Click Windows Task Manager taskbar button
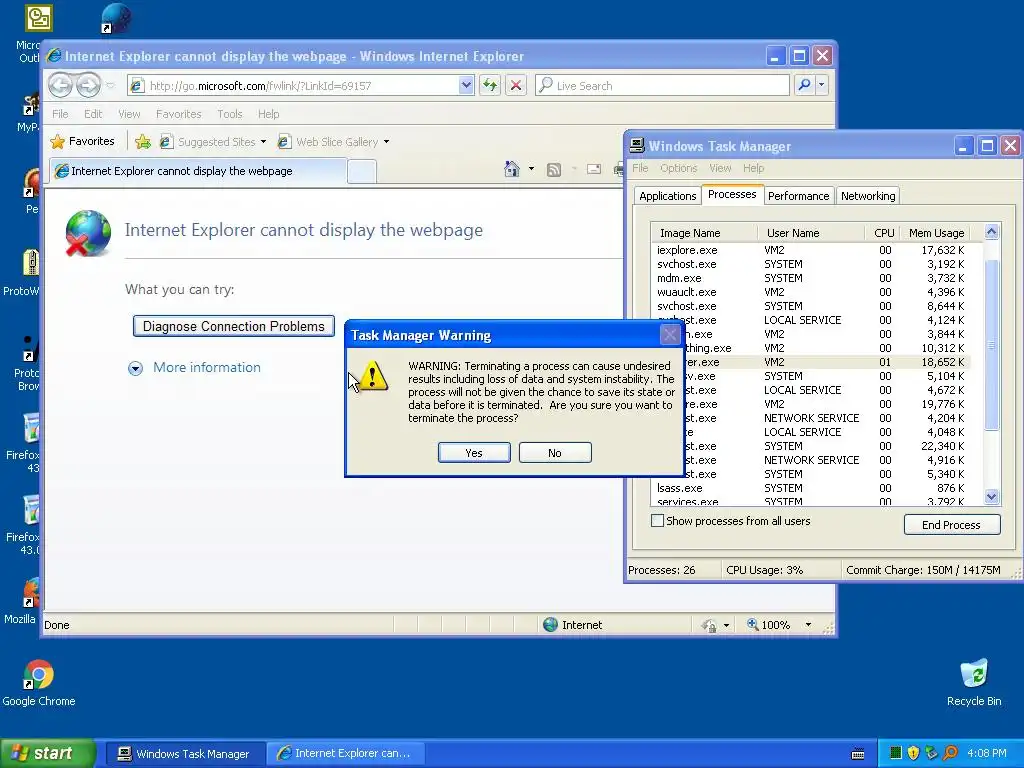This screenshot has width=1024, height=768. (x=183, y=754)
